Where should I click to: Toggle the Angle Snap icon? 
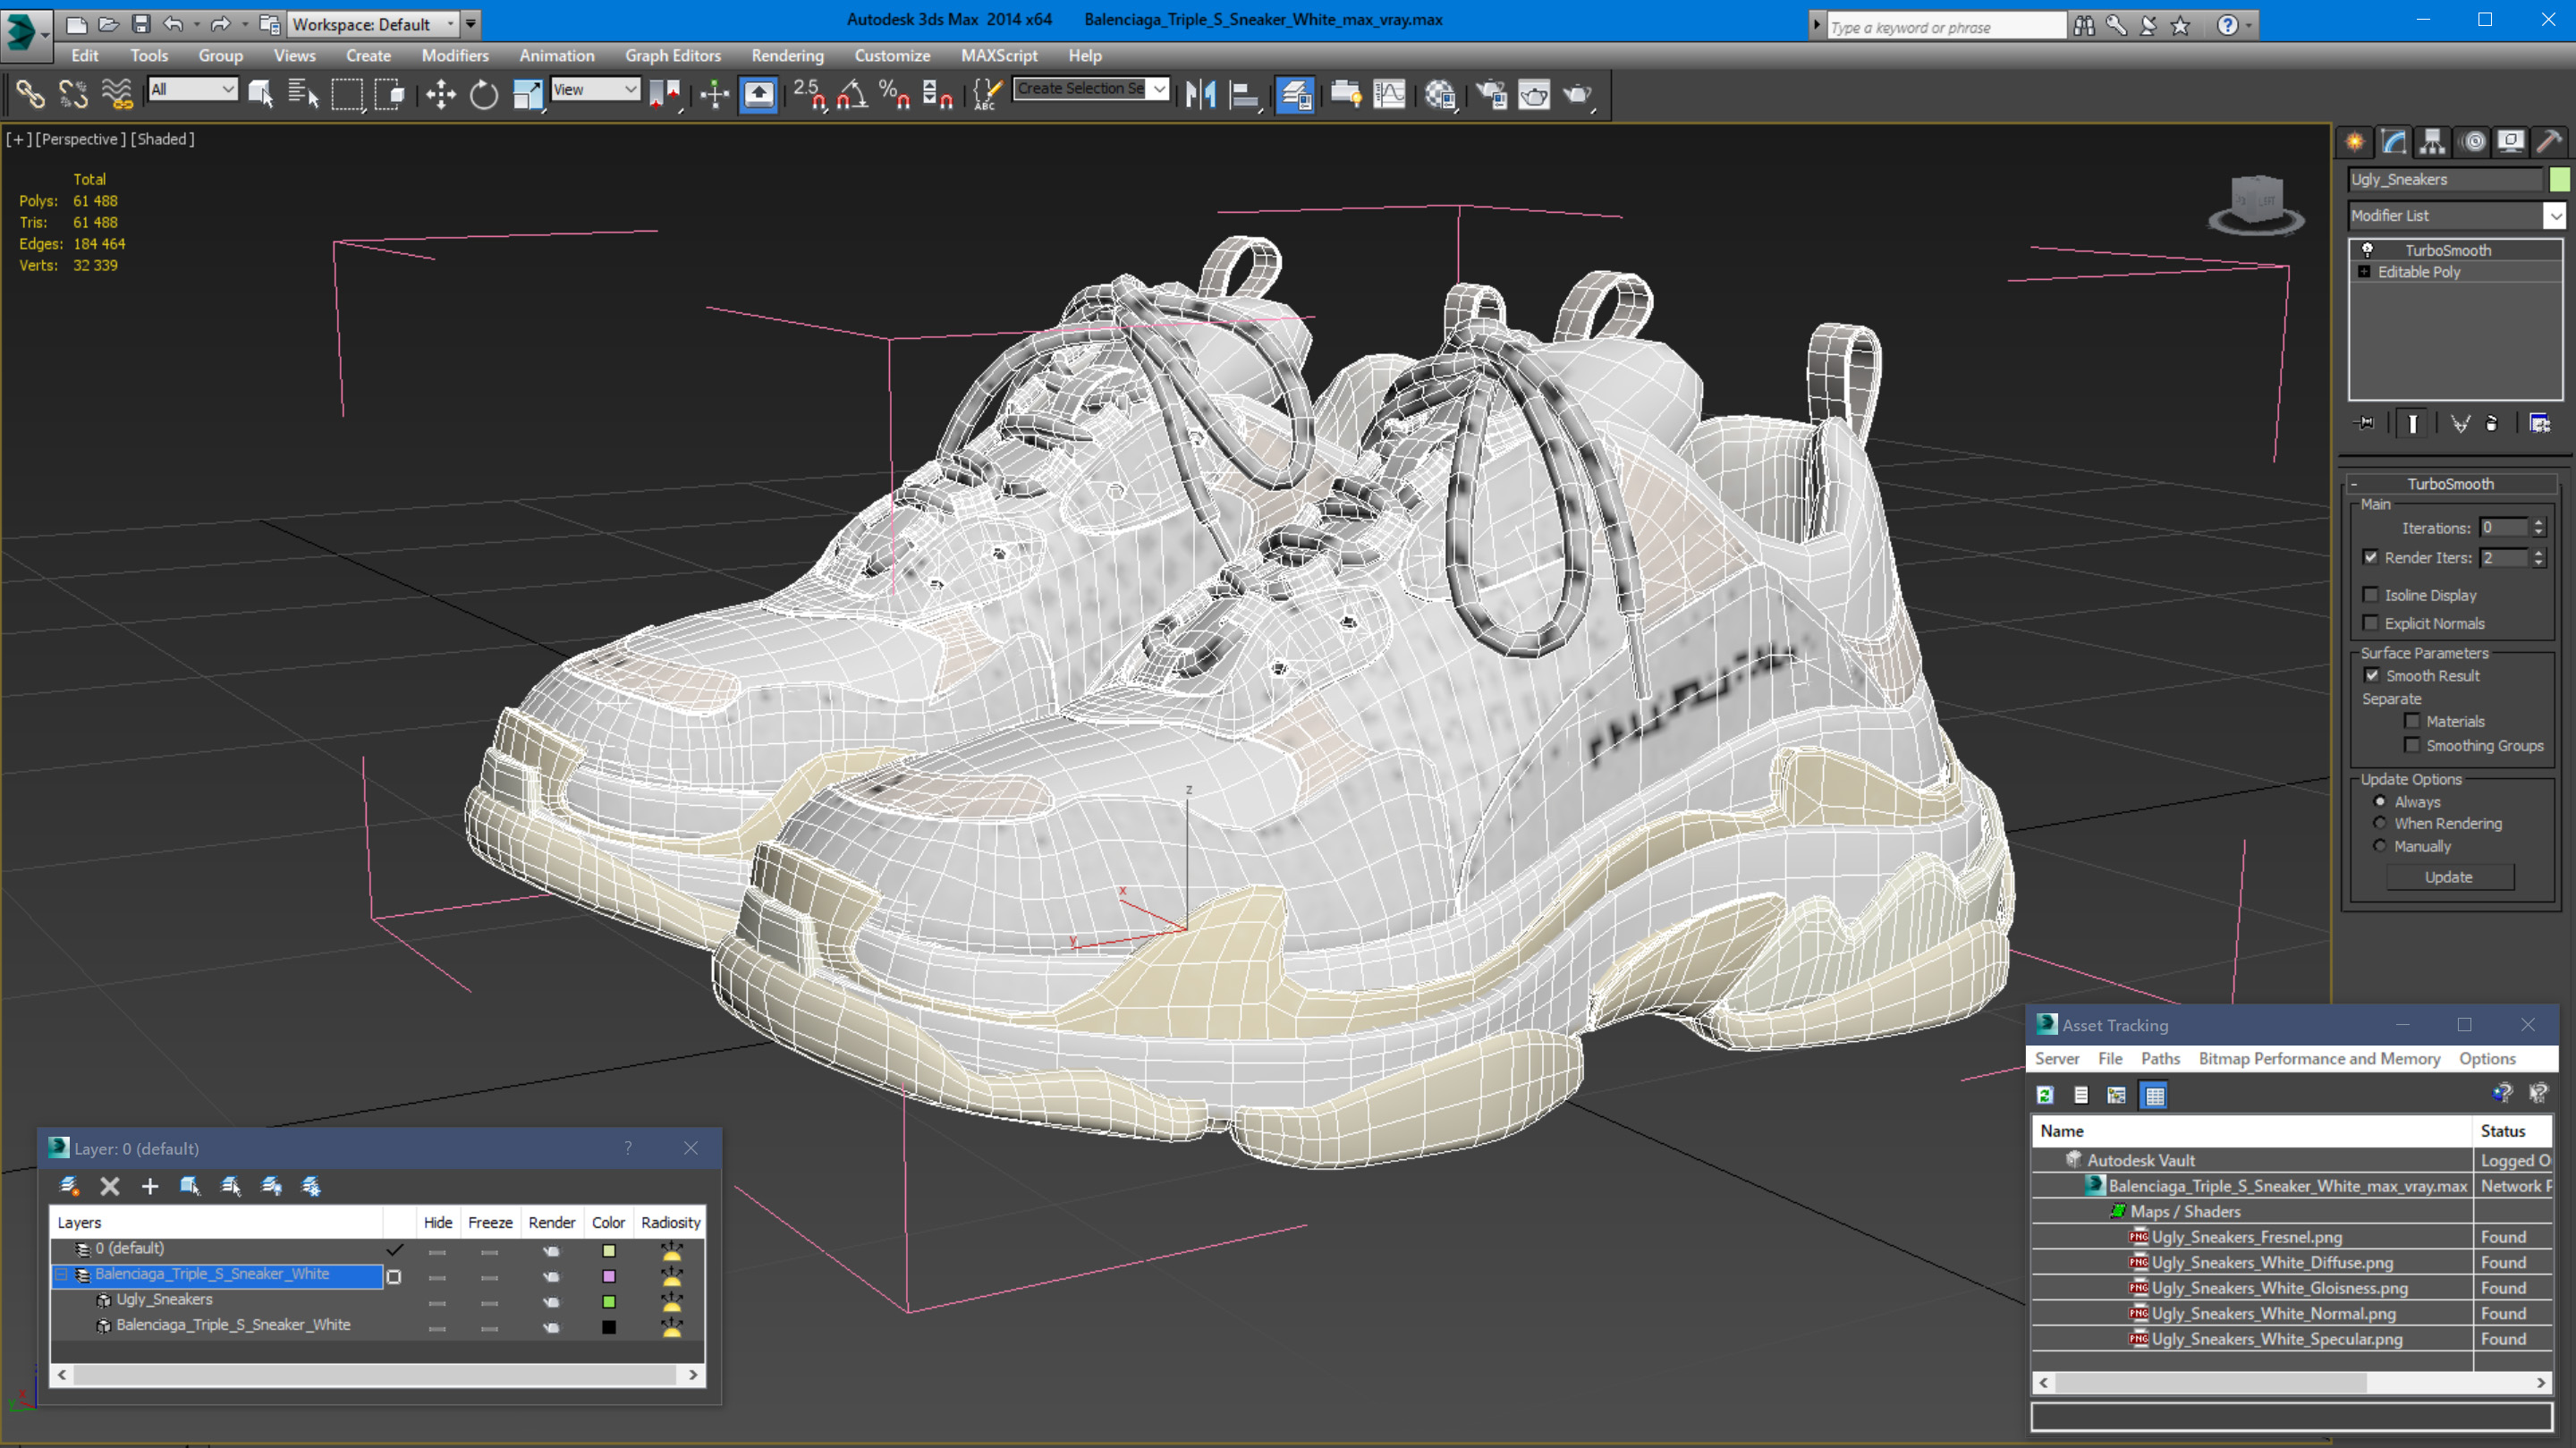(852, 94)
